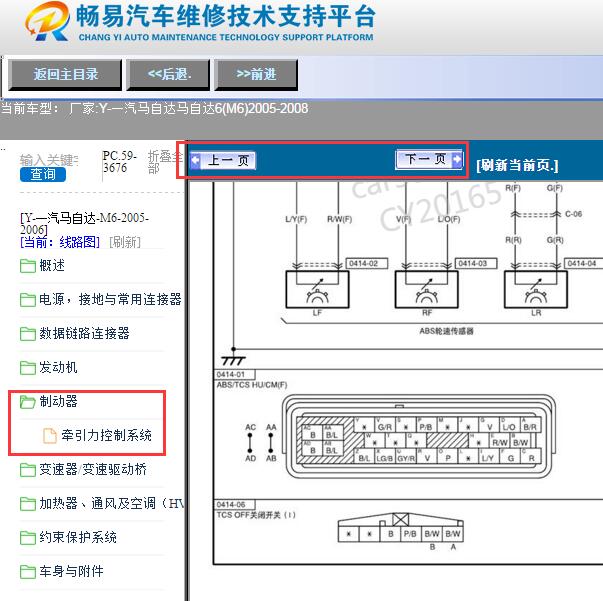Click the R/W(F) wire label
603x601 pixels.
(x=340, y=219)
